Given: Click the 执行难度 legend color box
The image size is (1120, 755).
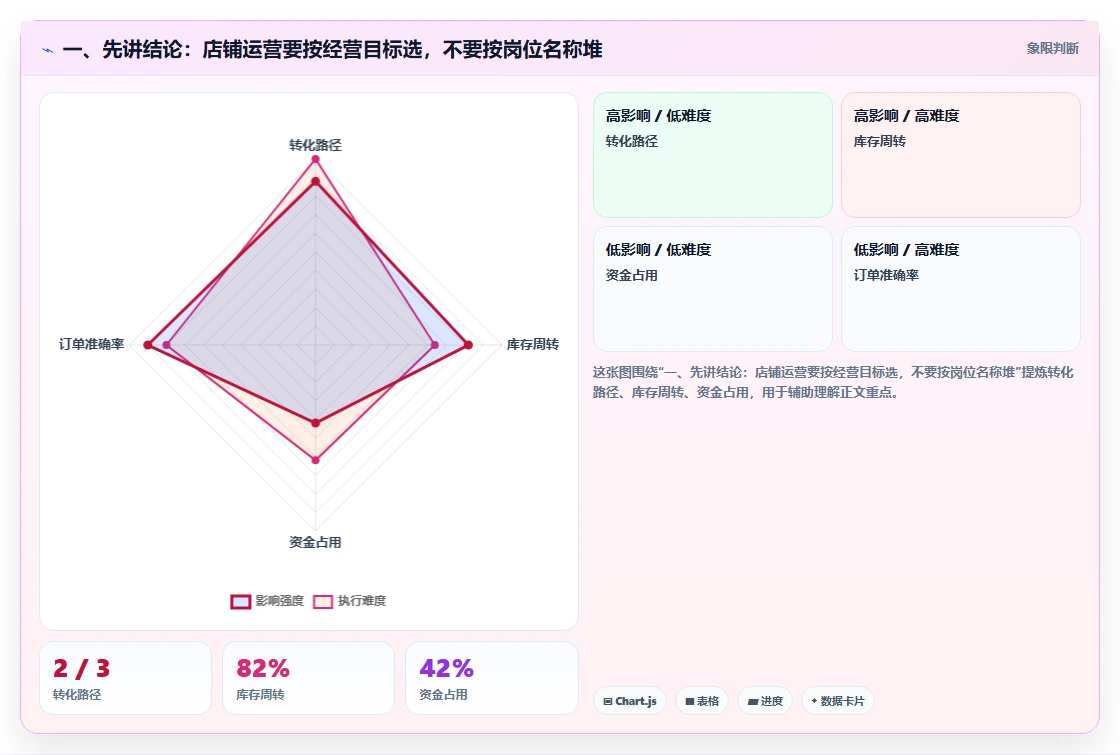Looking at the screenshot, I should coord(323,601).
